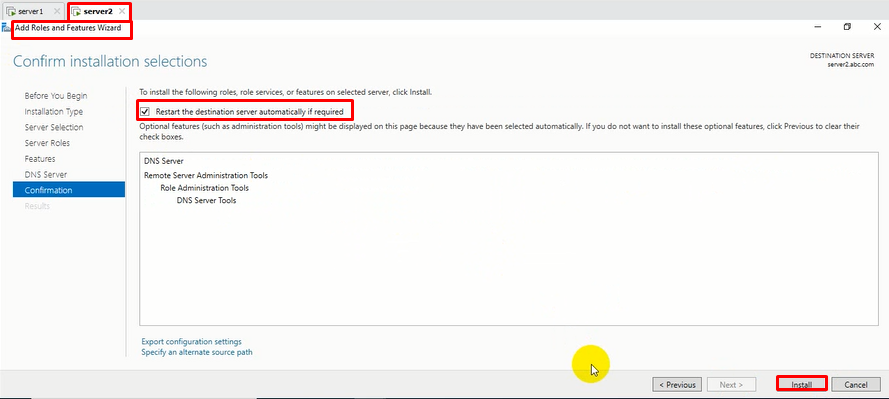Image resolution: width=889 pixels, height=399 pixels.
Task: Jump to the Server Roles step
Action: pos(47,143)
